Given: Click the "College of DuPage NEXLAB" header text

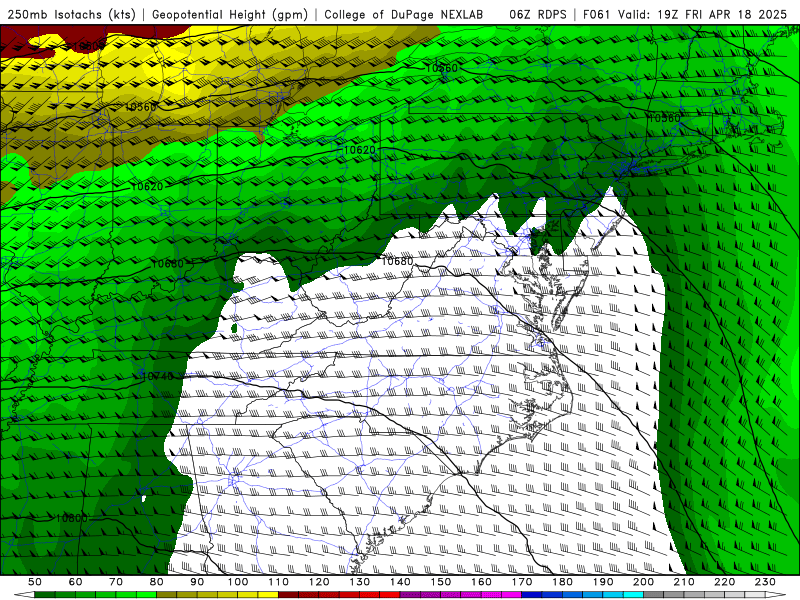Looking at the screenshot, I should tap(404, 14).
